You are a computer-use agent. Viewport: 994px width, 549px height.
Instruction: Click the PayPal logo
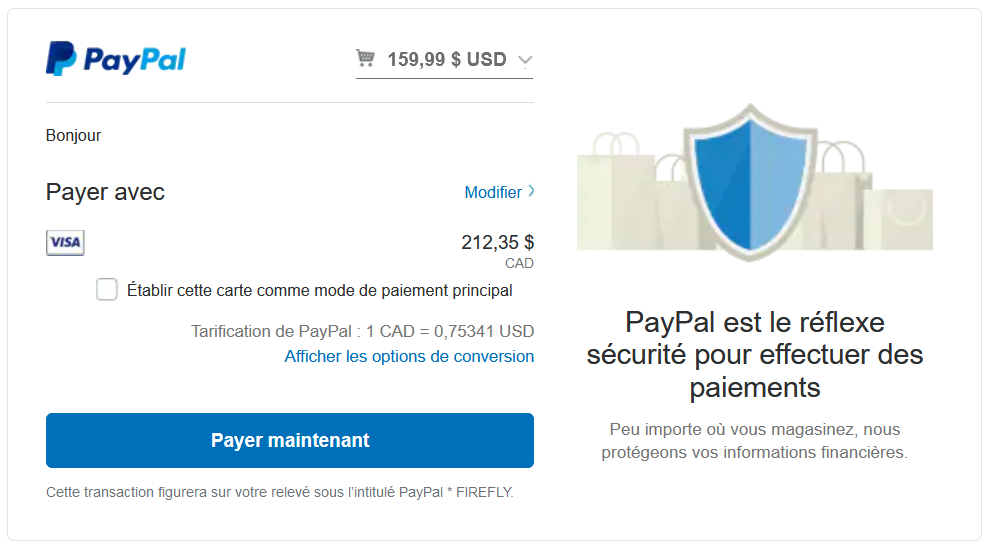[116, 59]
